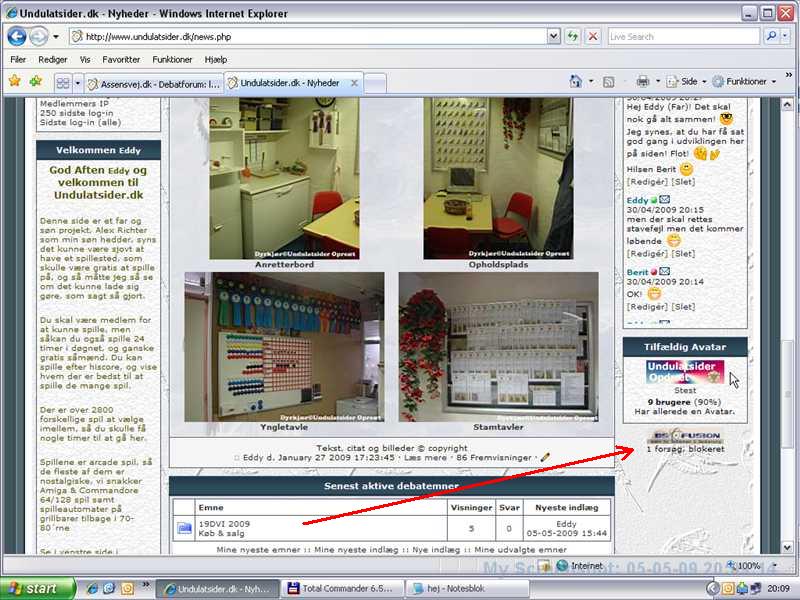Open the Filer menu
Image resolution: width=800 pixels, height=600 pixels.
pos(18,60)
